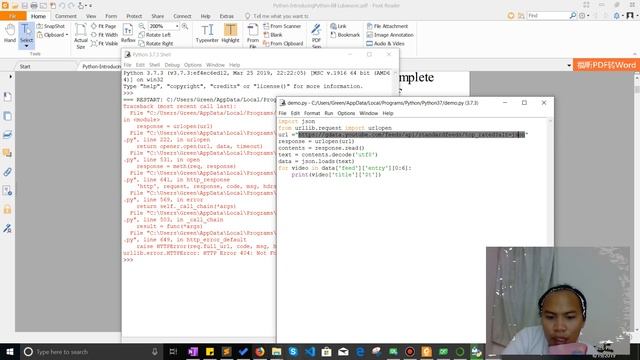The width and height of the screenshot is (640, 360).
Task: Open Firefox from the taskbar
Action: [x=260, y=351]
